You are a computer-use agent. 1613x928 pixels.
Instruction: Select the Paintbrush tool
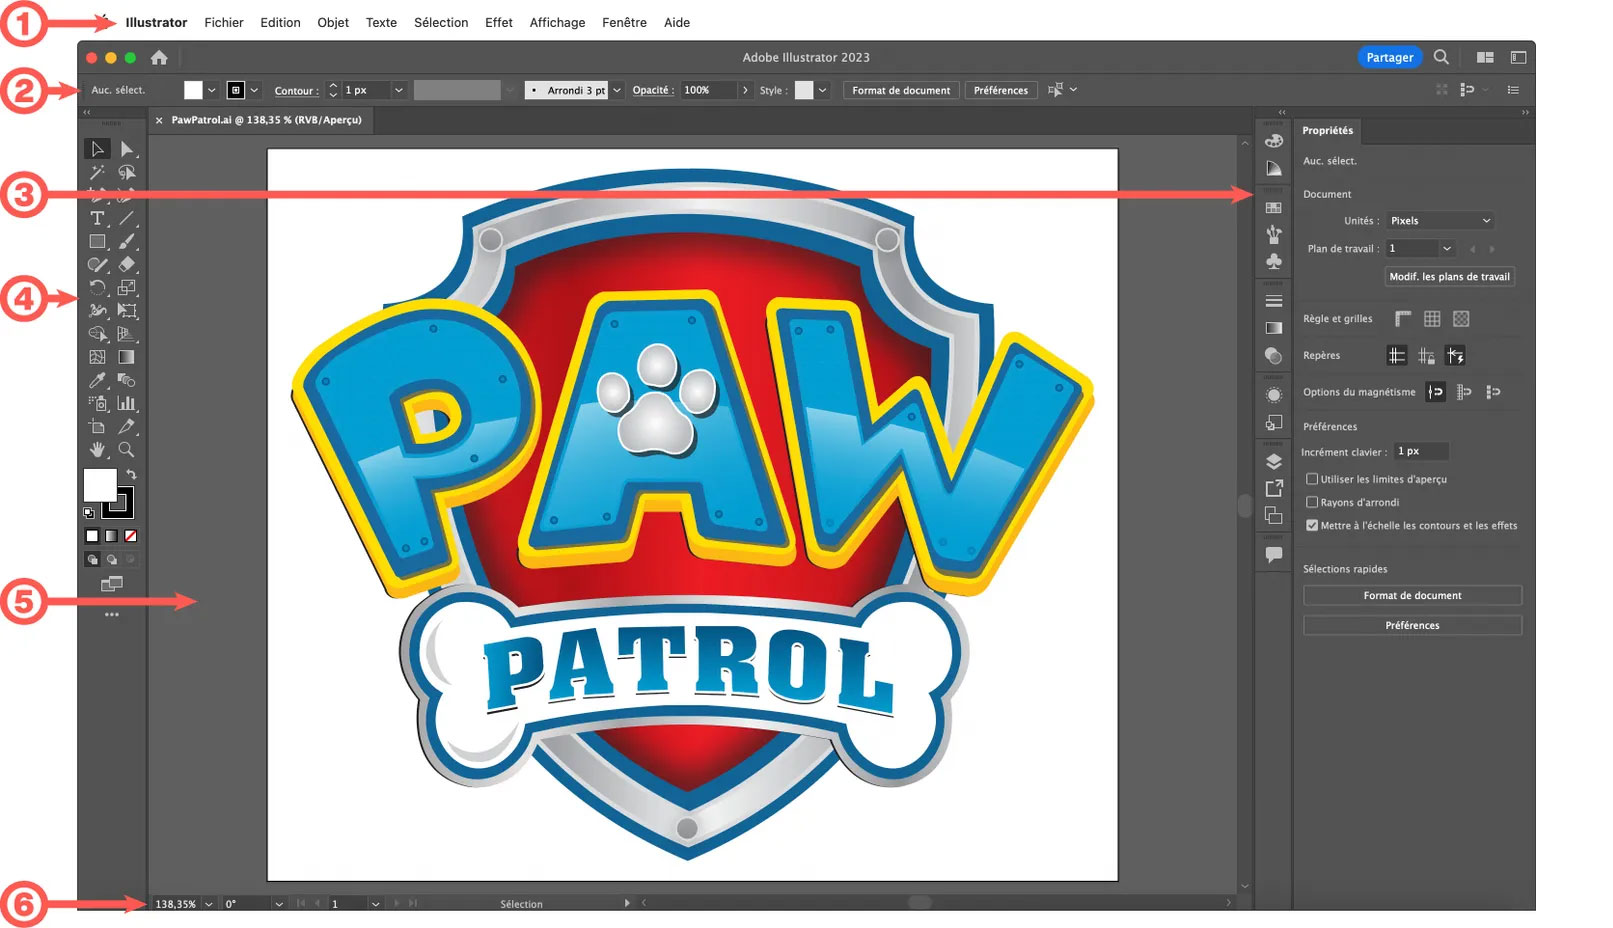click(127, 241)
